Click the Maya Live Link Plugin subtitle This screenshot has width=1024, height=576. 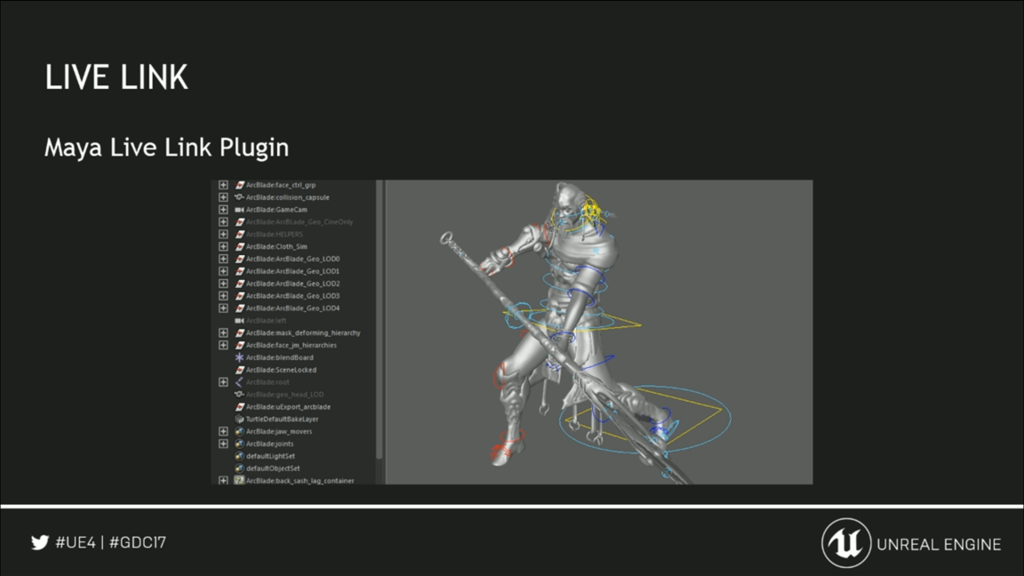pos(167,148)
